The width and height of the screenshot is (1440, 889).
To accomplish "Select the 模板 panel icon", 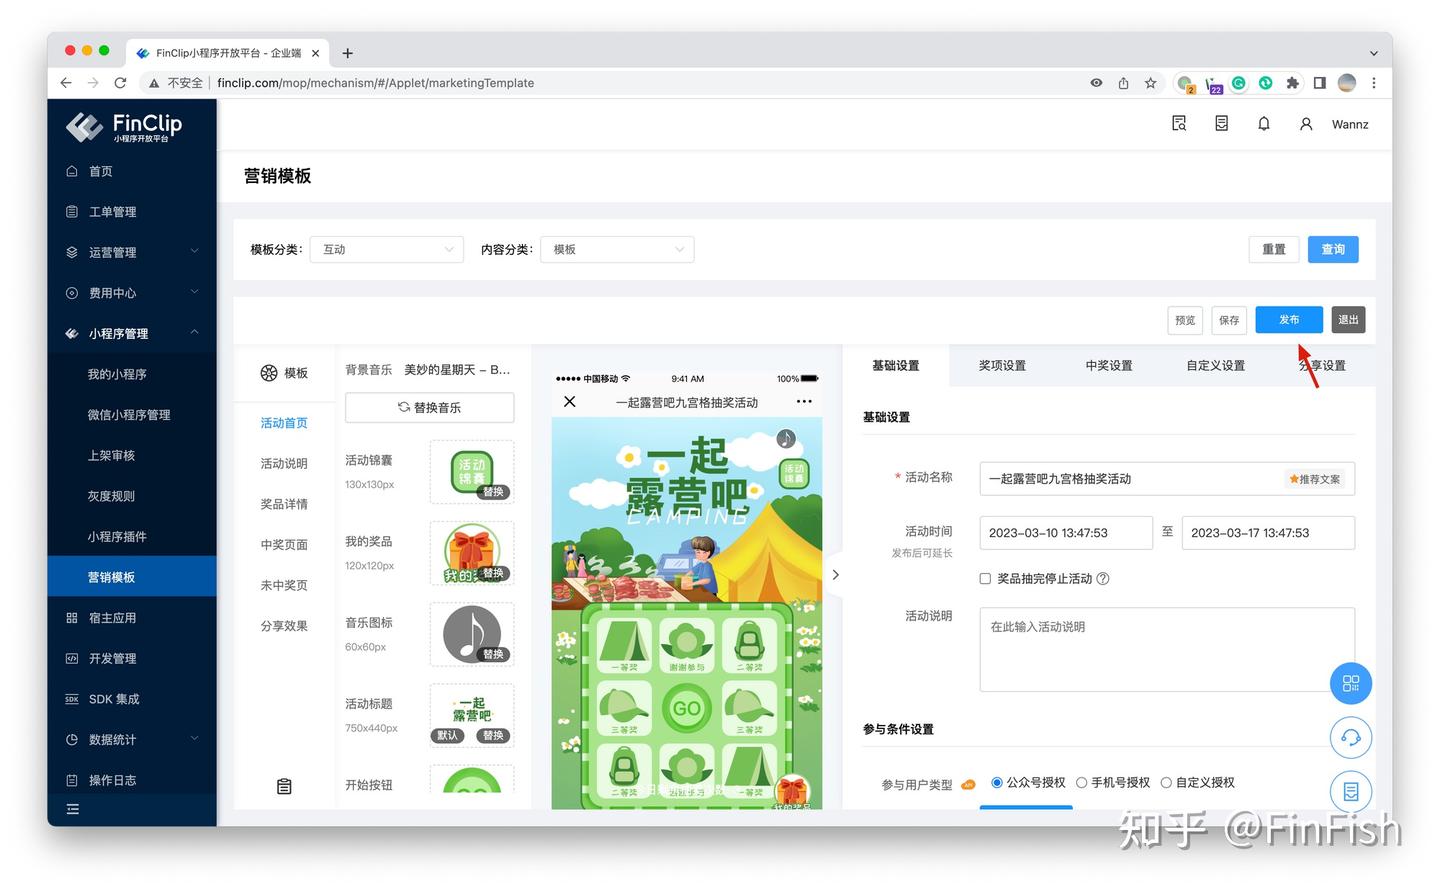I will [x=269, y=373].
